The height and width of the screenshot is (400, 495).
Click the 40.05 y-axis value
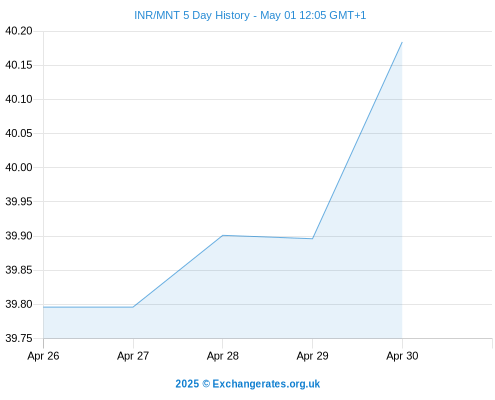[19, 133]
